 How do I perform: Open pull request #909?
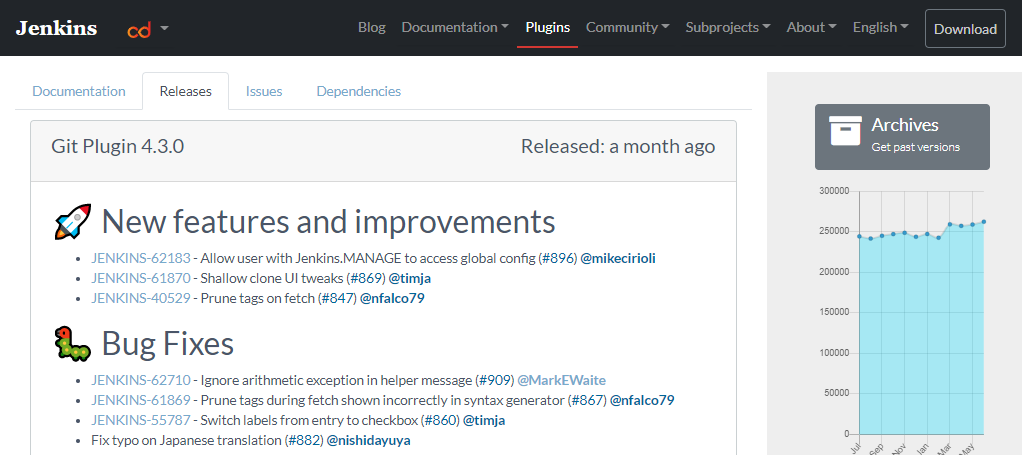tap(495, 380)
